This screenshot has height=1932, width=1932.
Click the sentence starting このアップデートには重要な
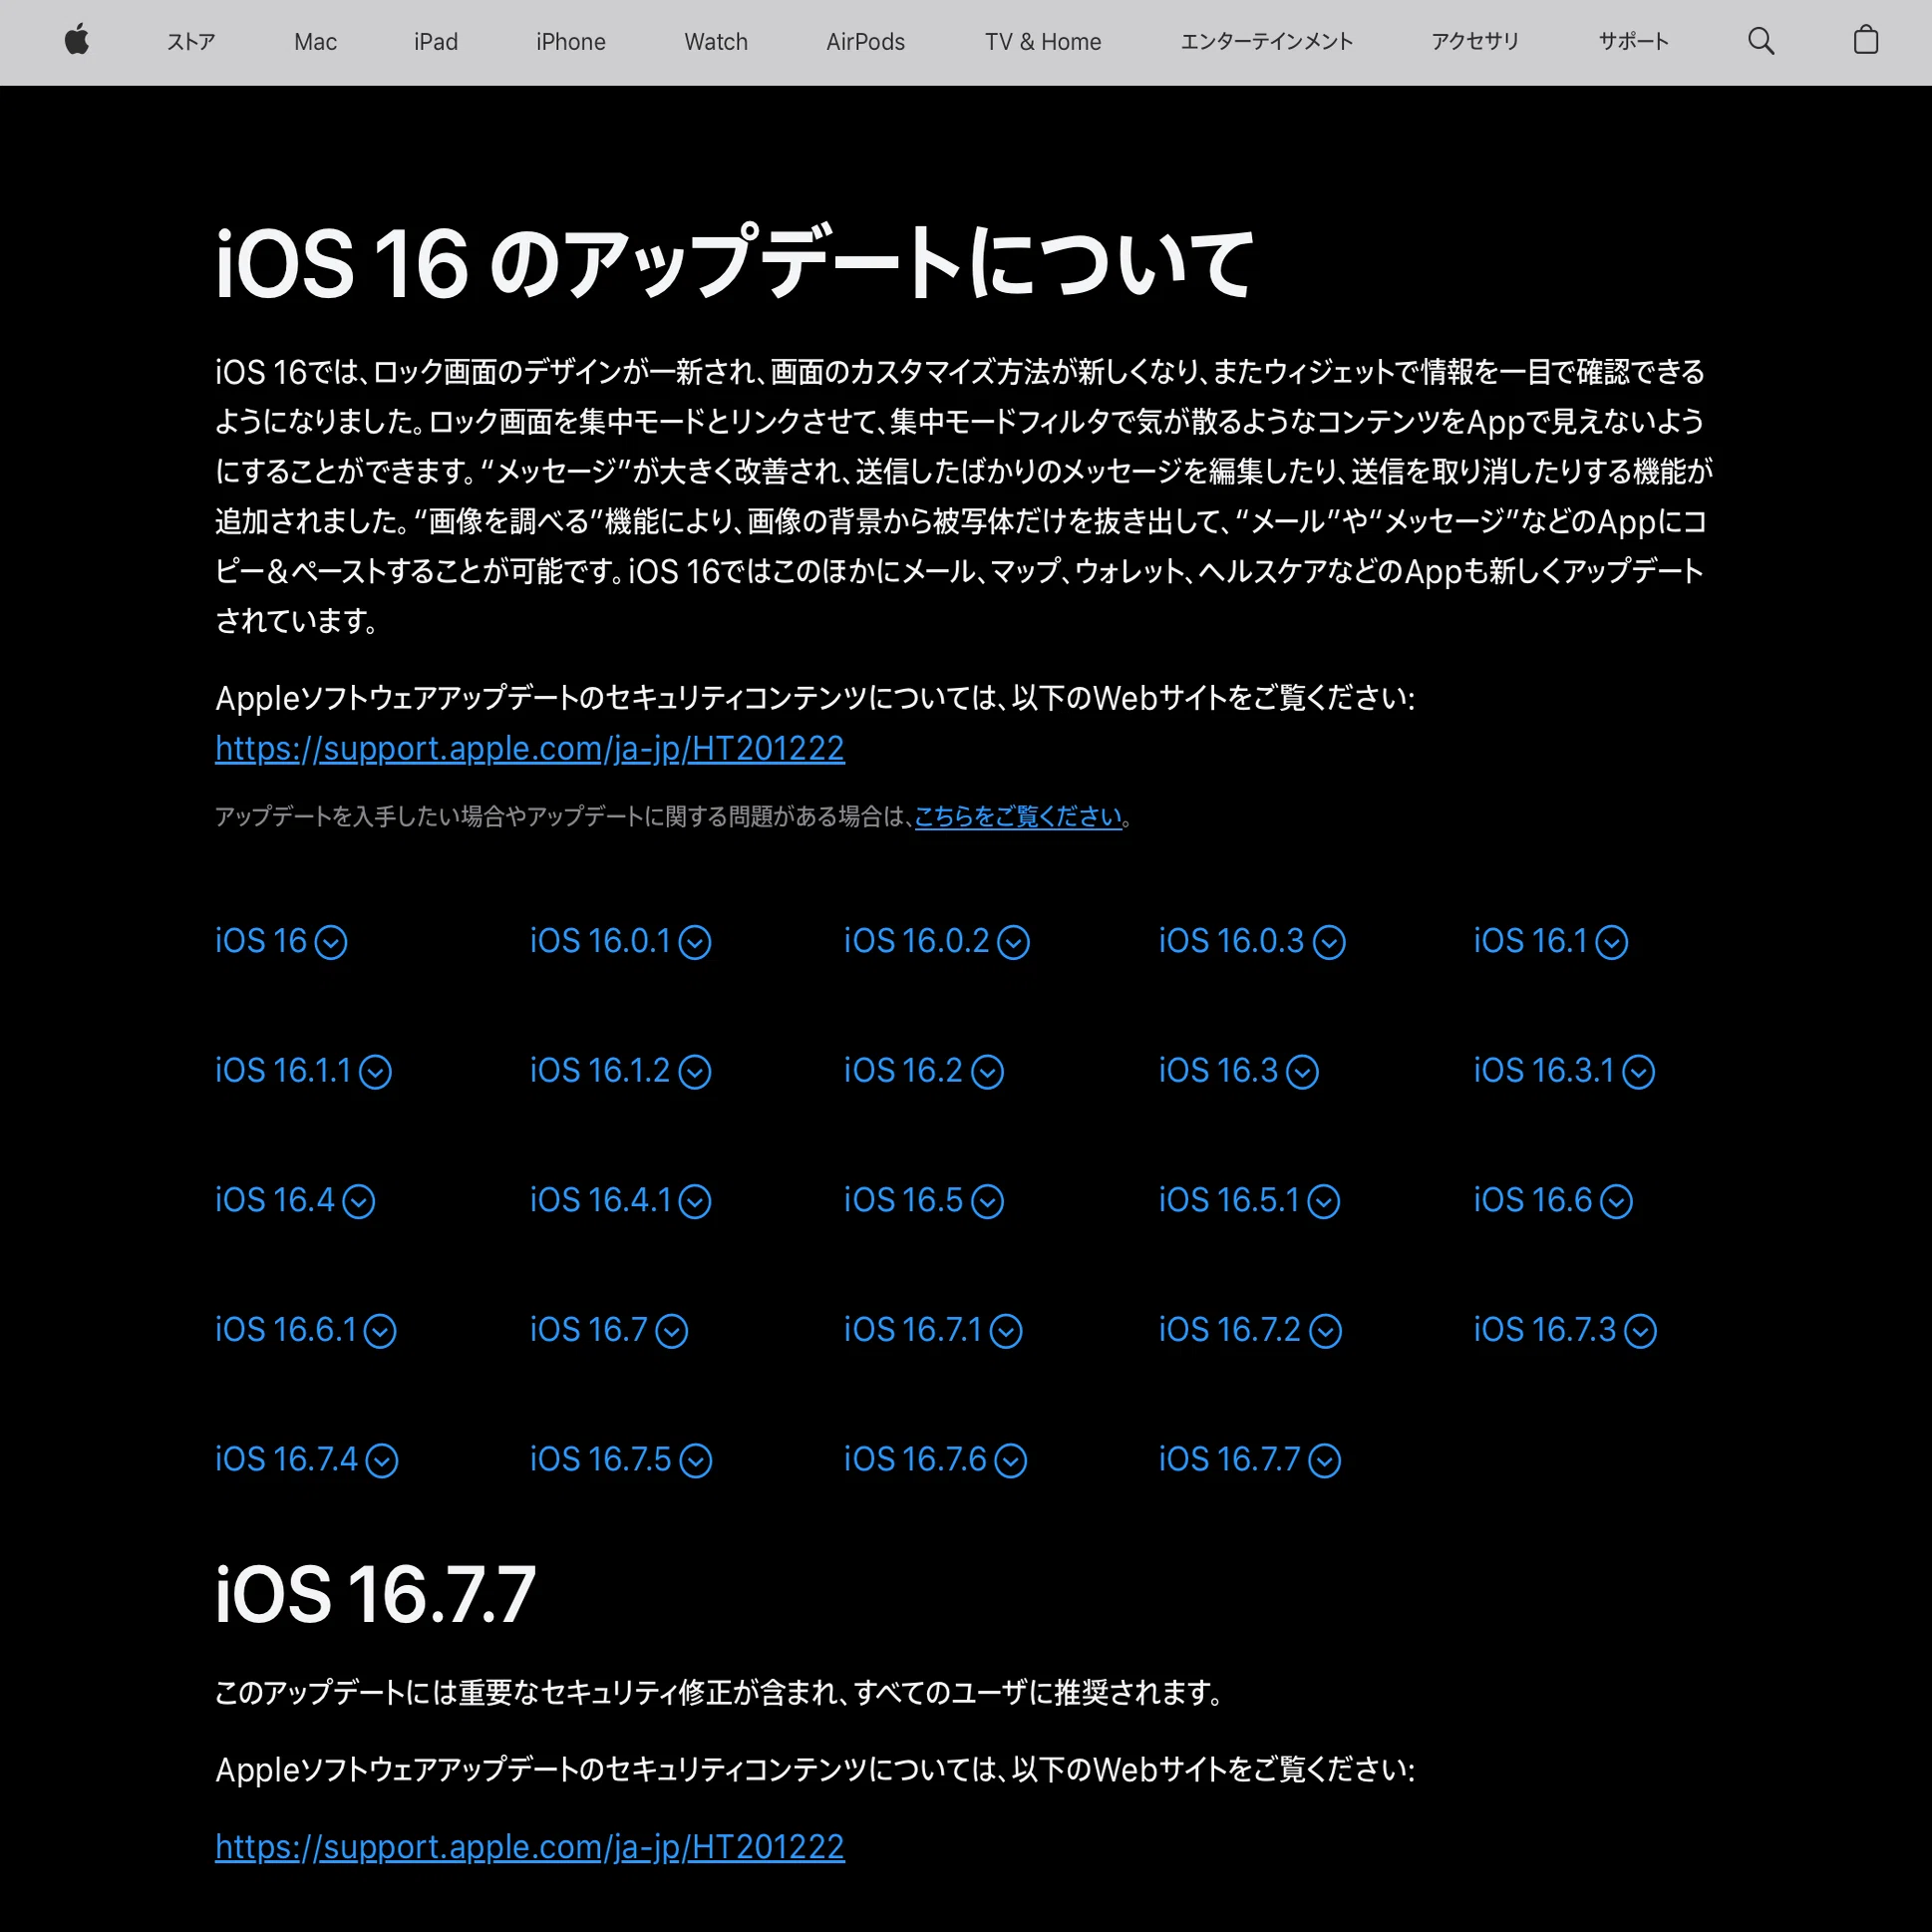719,1692
